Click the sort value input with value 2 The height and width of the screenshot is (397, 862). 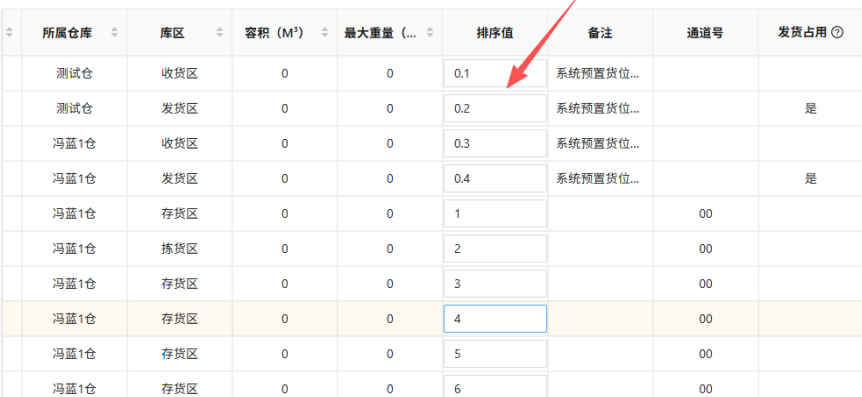pos(495,249)
